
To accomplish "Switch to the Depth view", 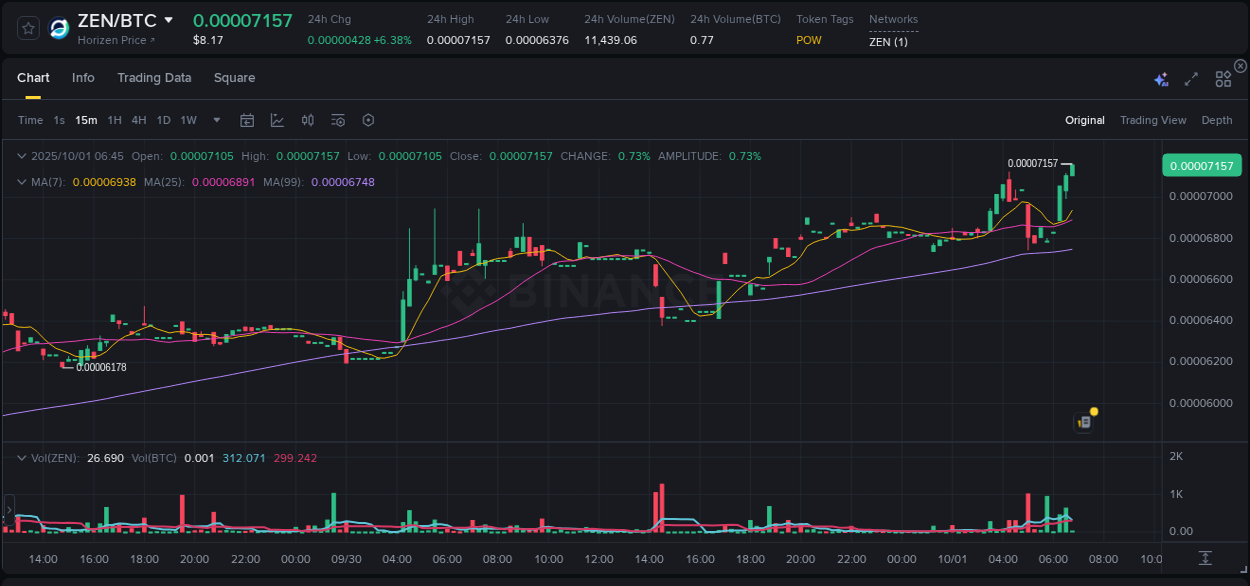I will click(1216, 120).
